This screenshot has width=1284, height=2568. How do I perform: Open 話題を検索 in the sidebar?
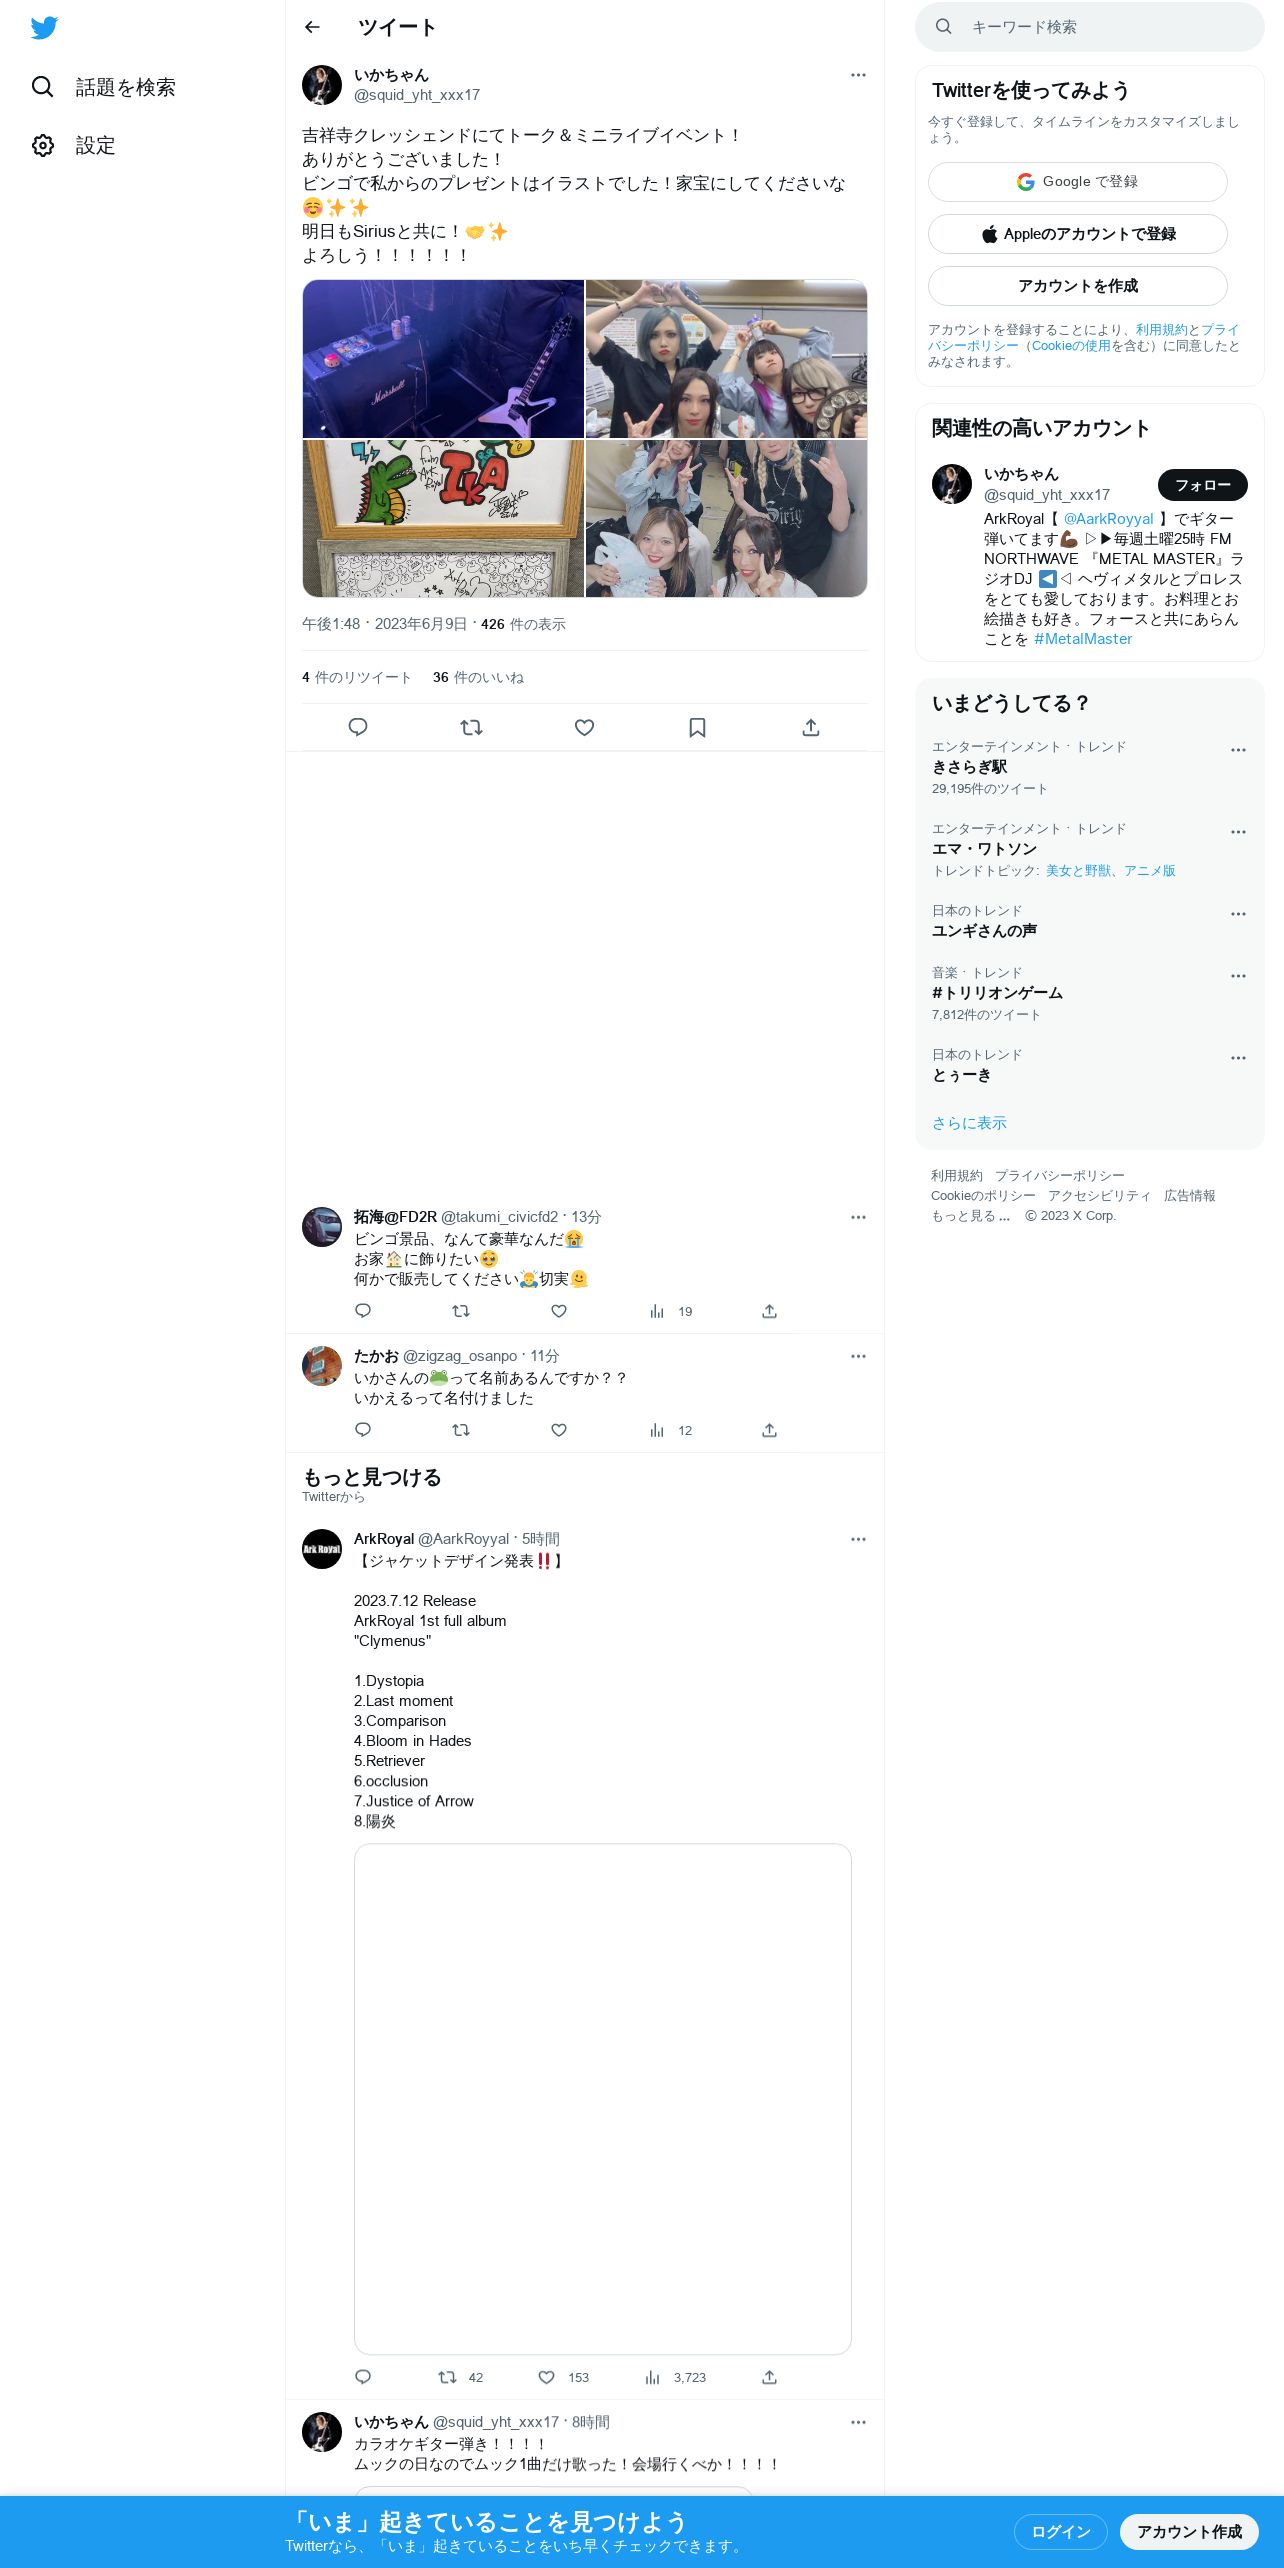point(103,87)
